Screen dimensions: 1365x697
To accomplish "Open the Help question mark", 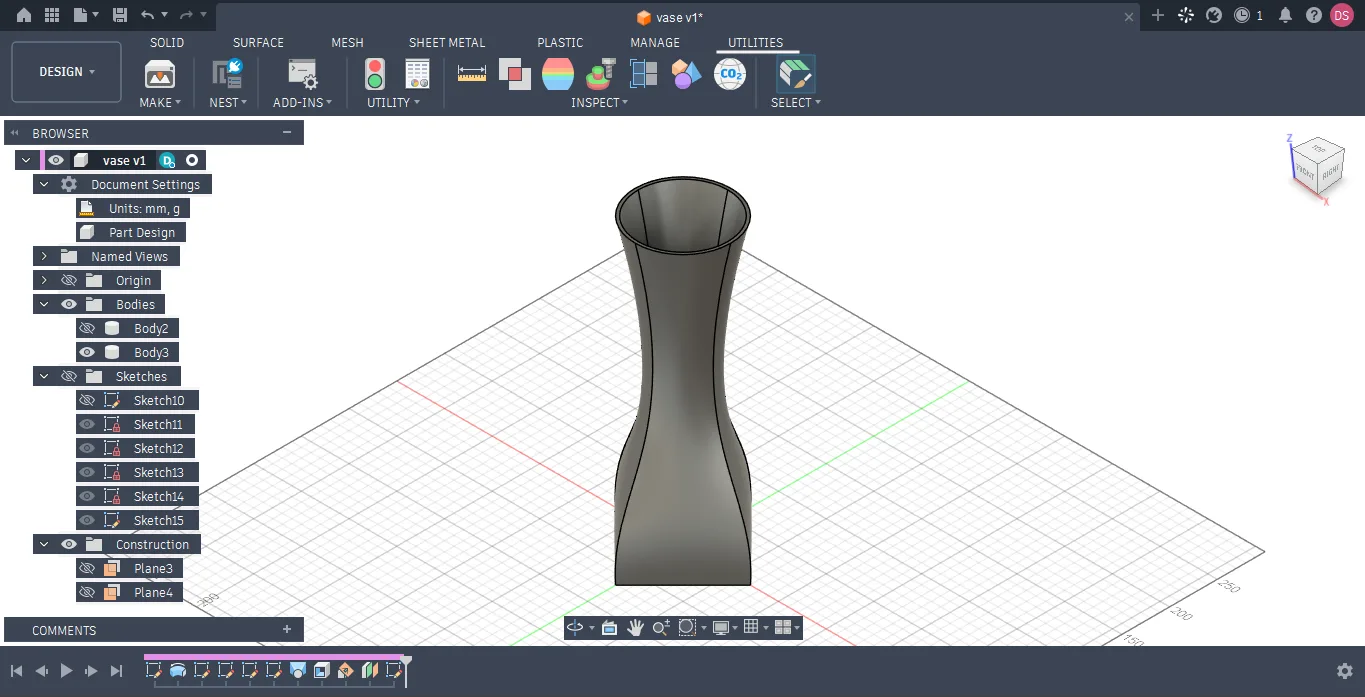I will pyautogui.click(x=1314, y=15).
